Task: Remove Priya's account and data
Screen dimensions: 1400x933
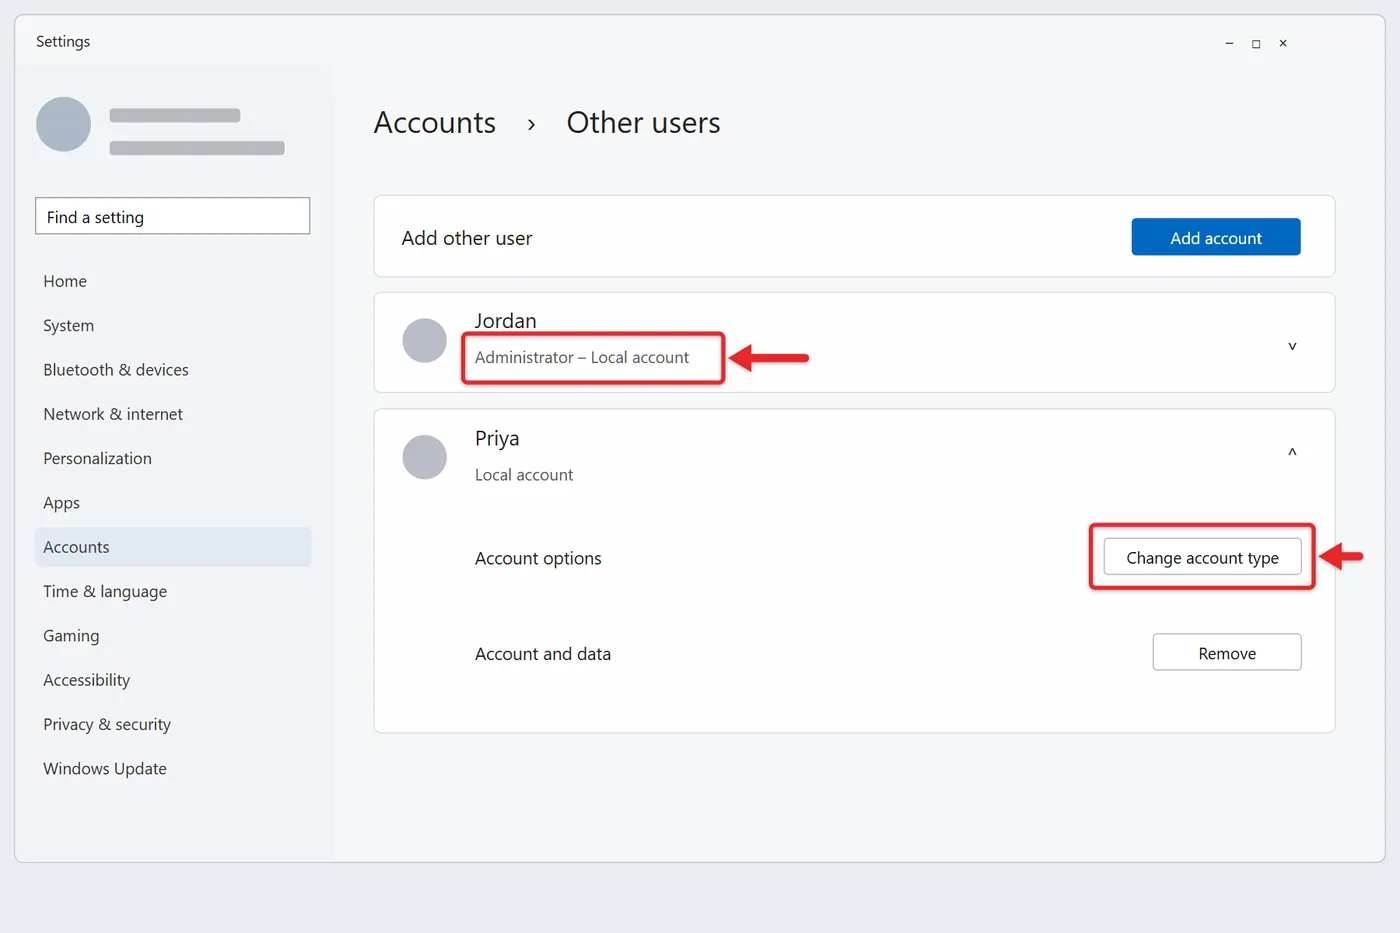Action: point(1227,653)
